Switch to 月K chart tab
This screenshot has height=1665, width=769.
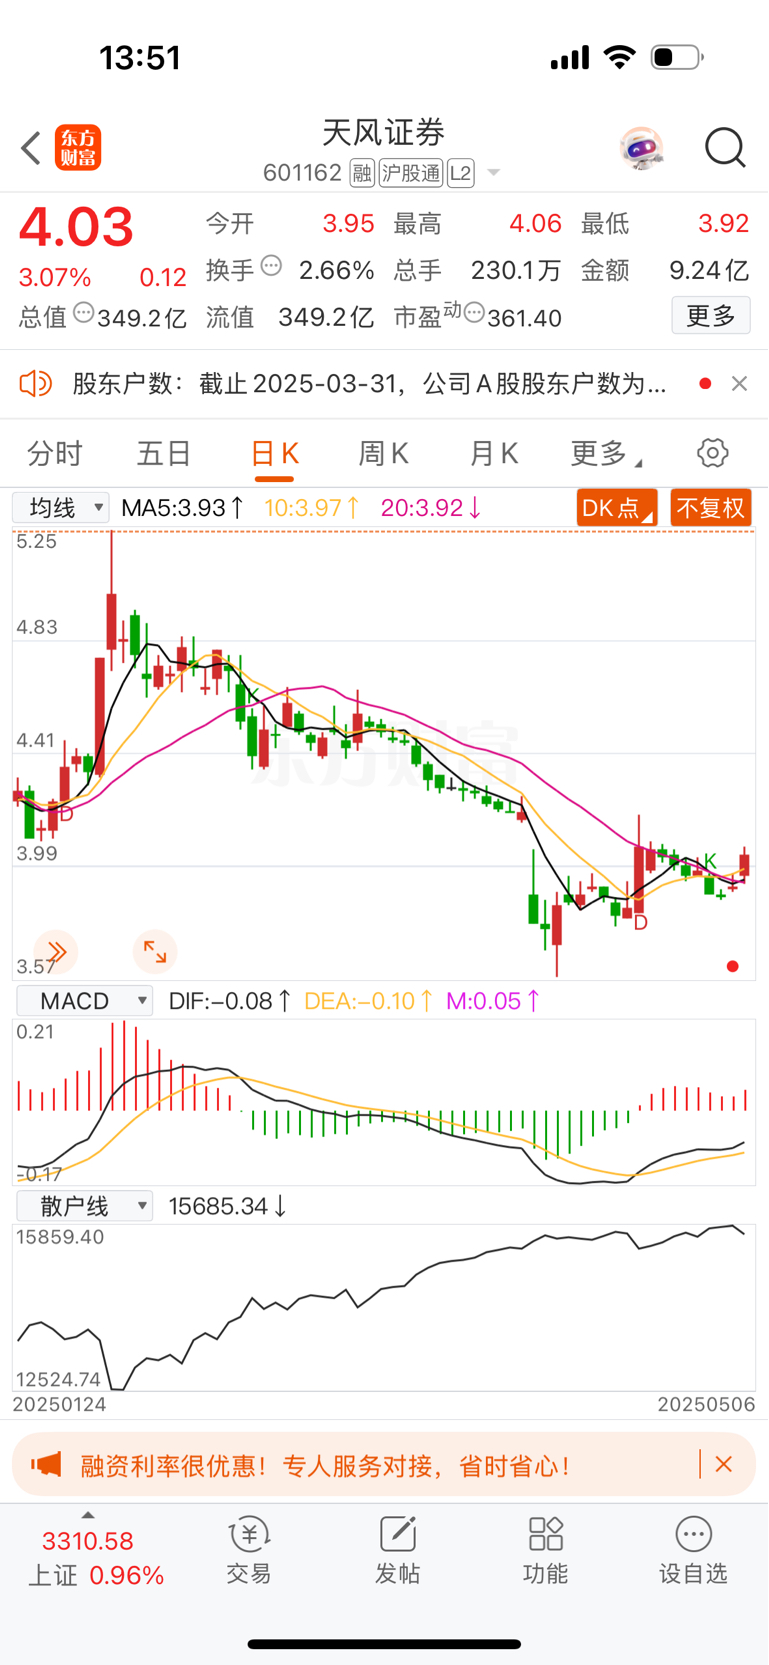pyautogui.click(x=494, y=454)
